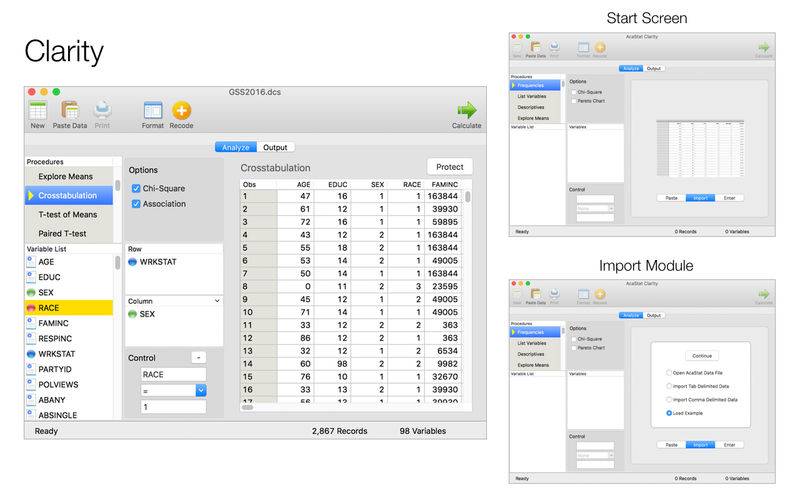Open the Recode tool in GSS2016 window
800x500 pixels.
[181, 110]
